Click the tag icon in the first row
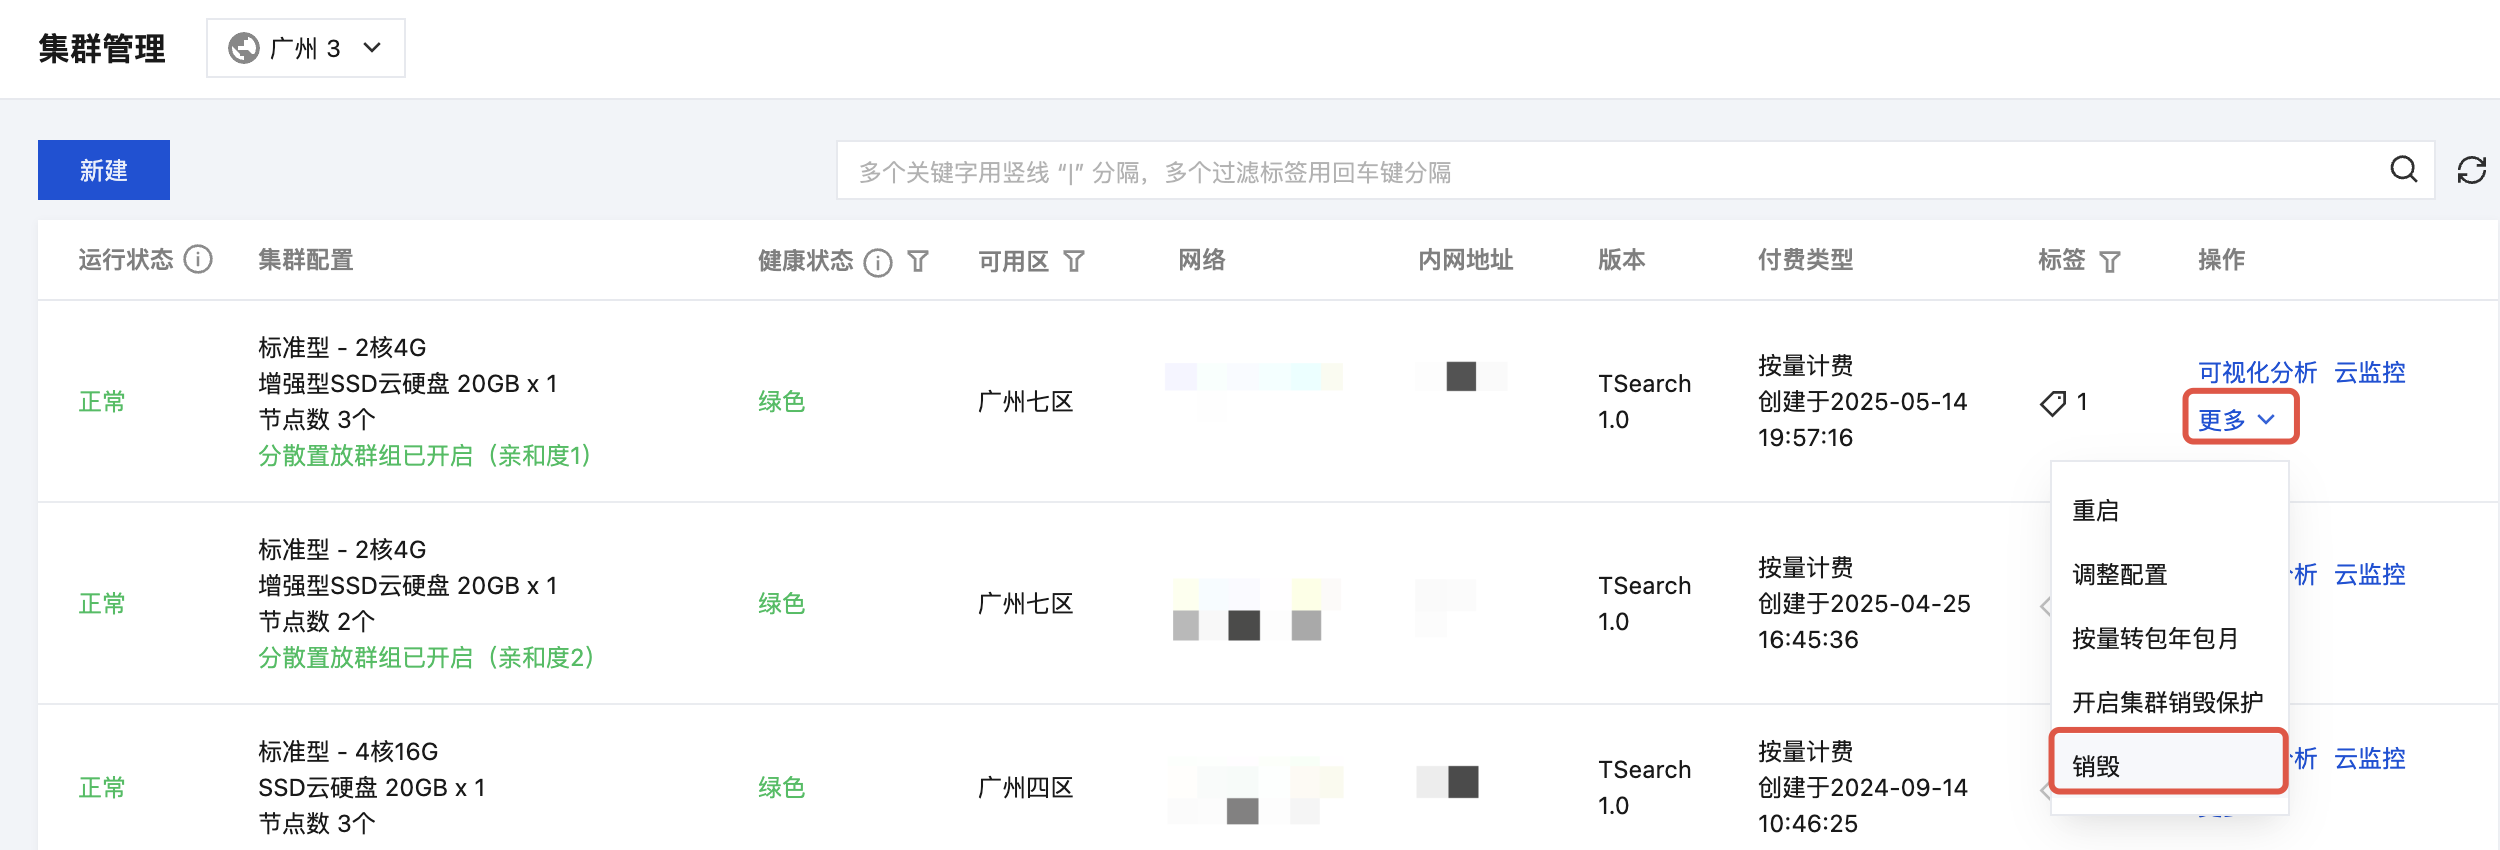This screenshot has height=850, width=2500. coord(2053,403)
